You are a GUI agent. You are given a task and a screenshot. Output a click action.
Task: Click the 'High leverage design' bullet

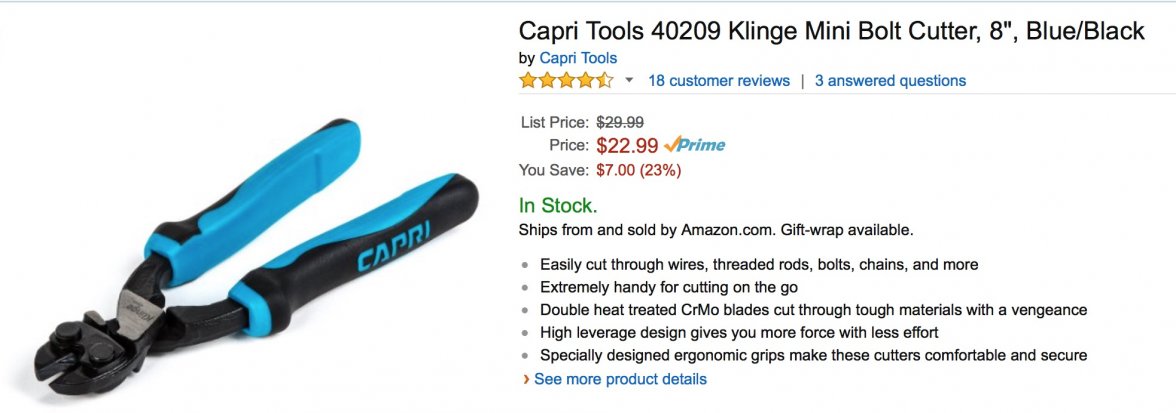point(738,332)
